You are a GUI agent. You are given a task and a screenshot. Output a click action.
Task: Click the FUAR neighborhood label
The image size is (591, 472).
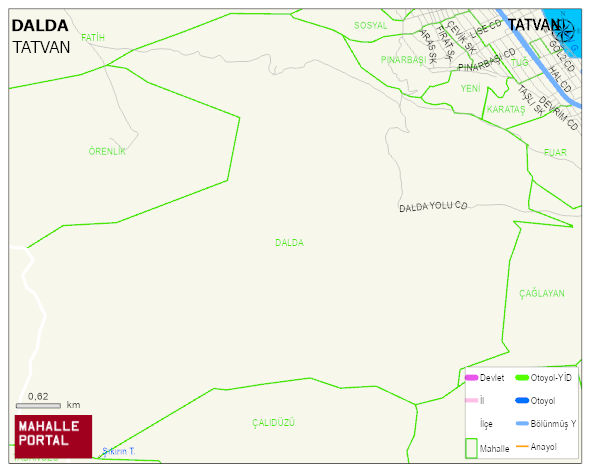point(555,152)
